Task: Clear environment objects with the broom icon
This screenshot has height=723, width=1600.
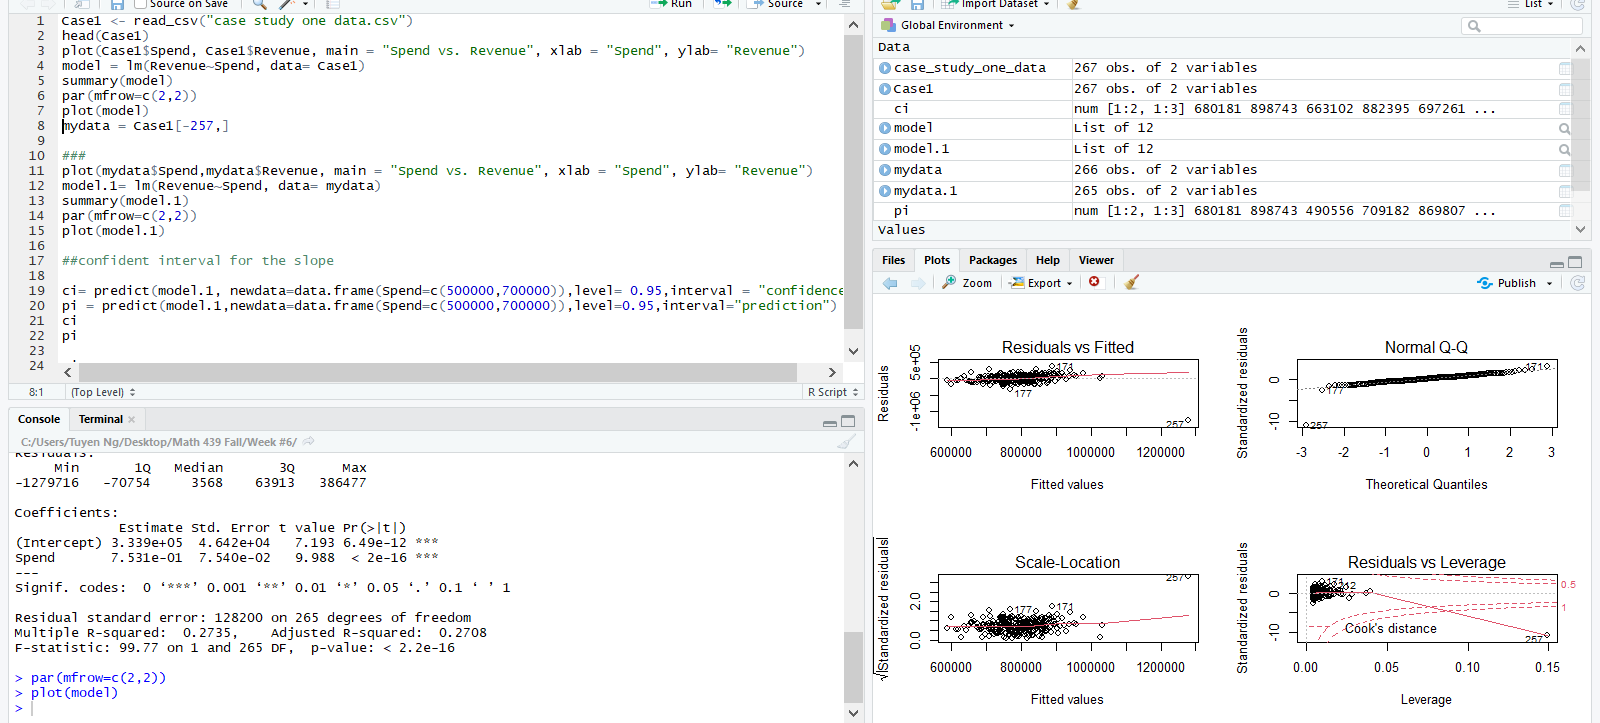Action: [x=1073, y=5]
